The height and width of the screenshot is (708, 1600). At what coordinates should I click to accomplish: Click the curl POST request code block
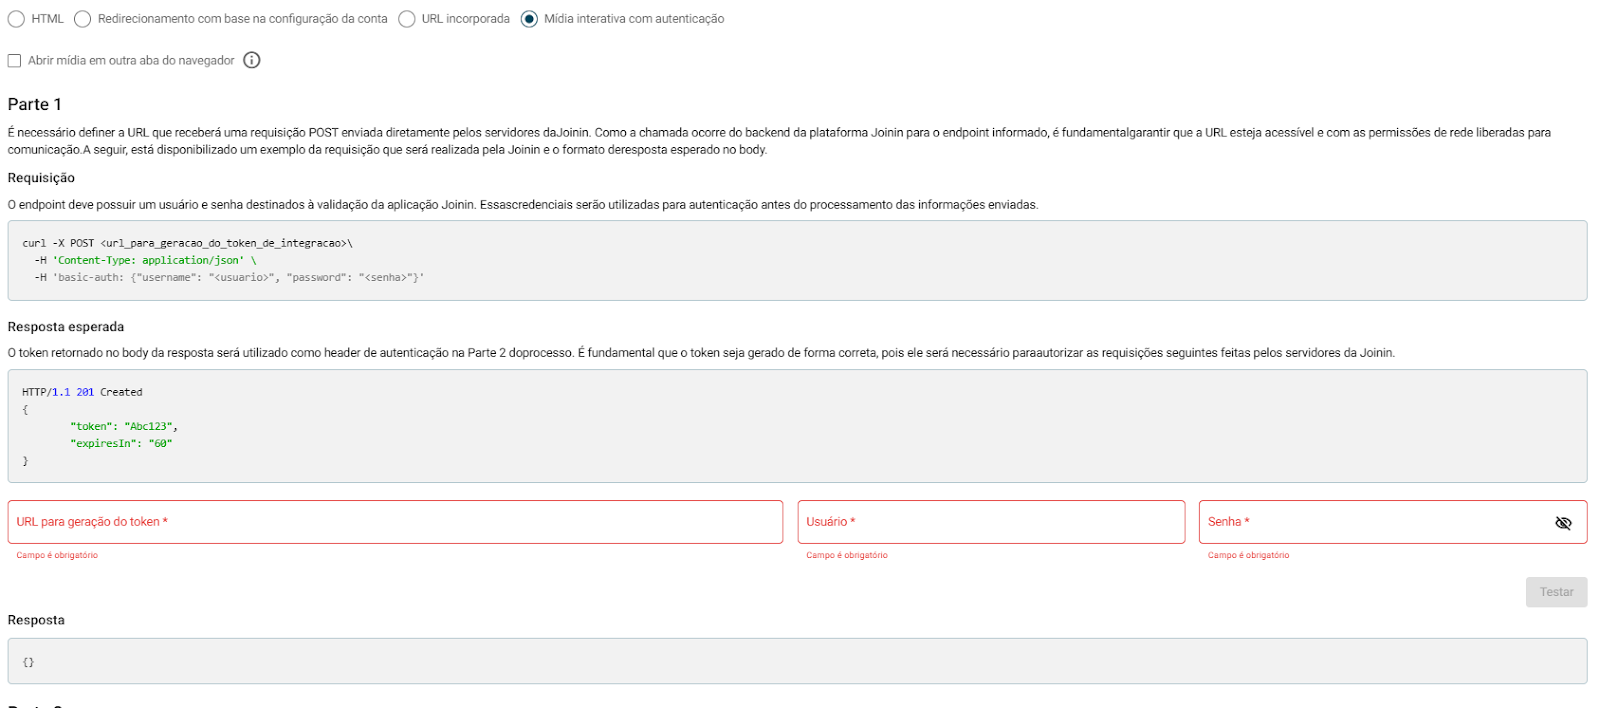pyautogui.click(x=796, y=260)
